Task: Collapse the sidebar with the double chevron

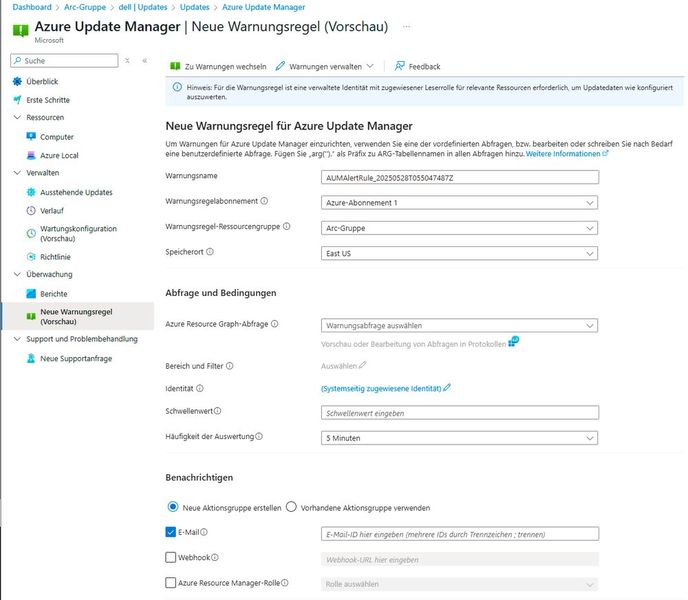Action: (x=145, y=61)
